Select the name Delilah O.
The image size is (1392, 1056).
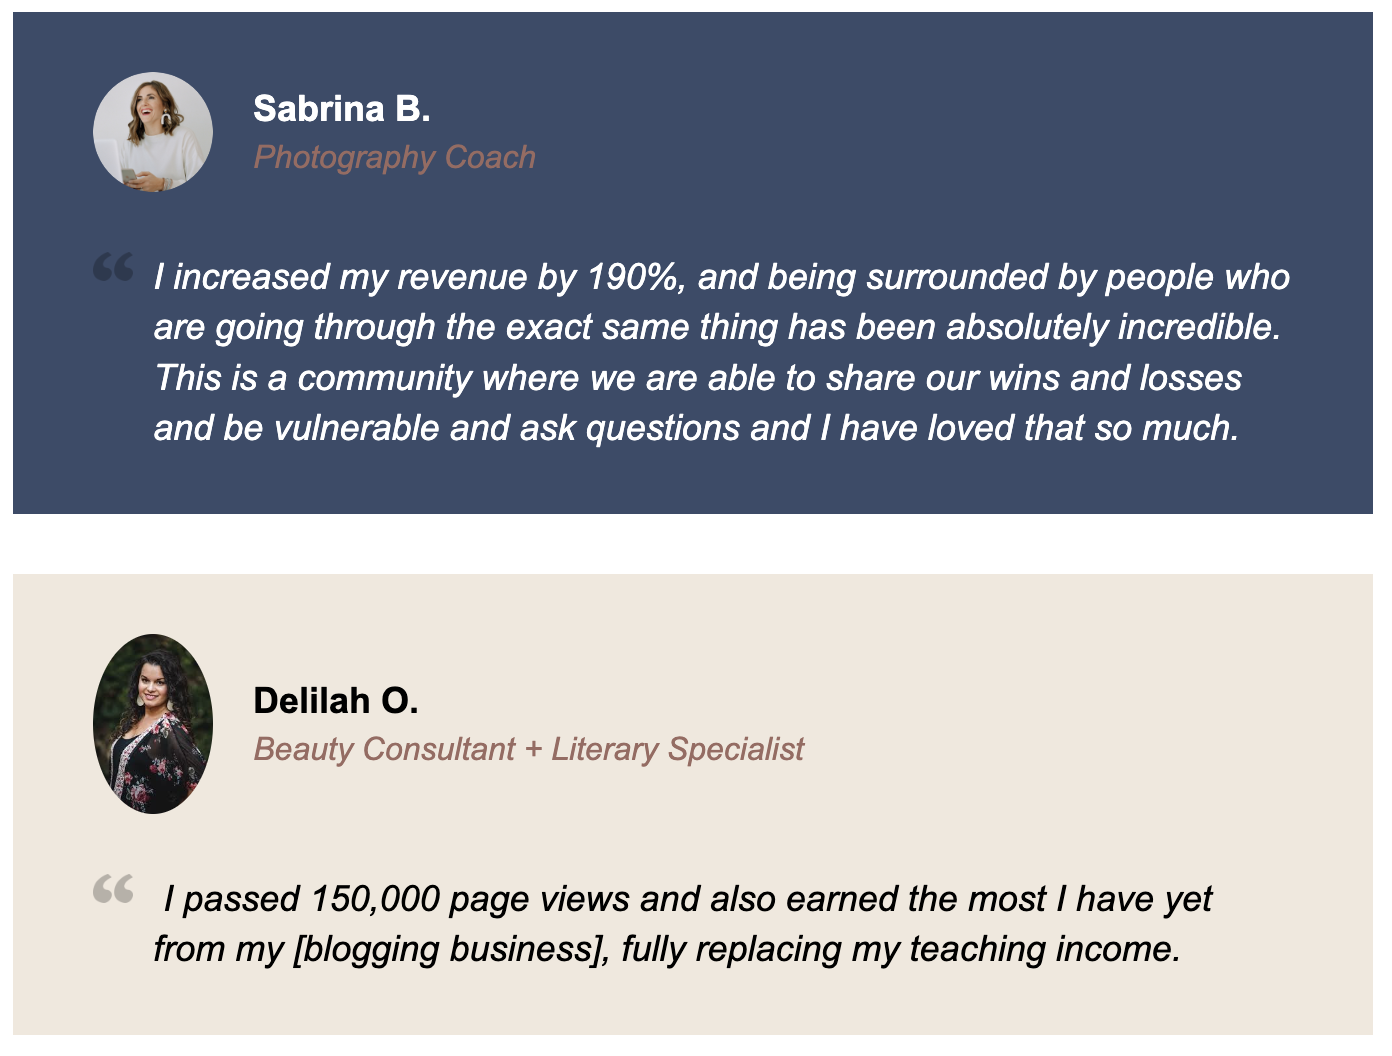pos(335,701)
